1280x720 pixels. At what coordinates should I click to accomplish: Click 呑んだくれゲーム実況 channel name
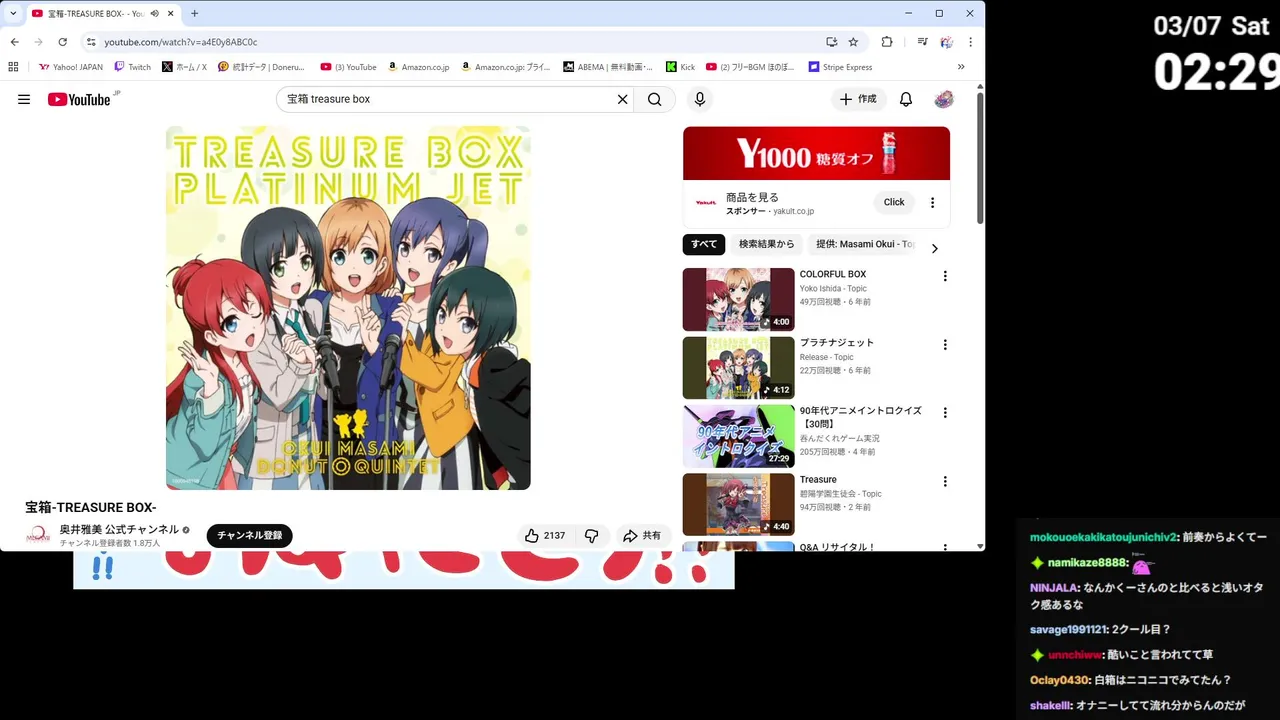click(839, 438)
